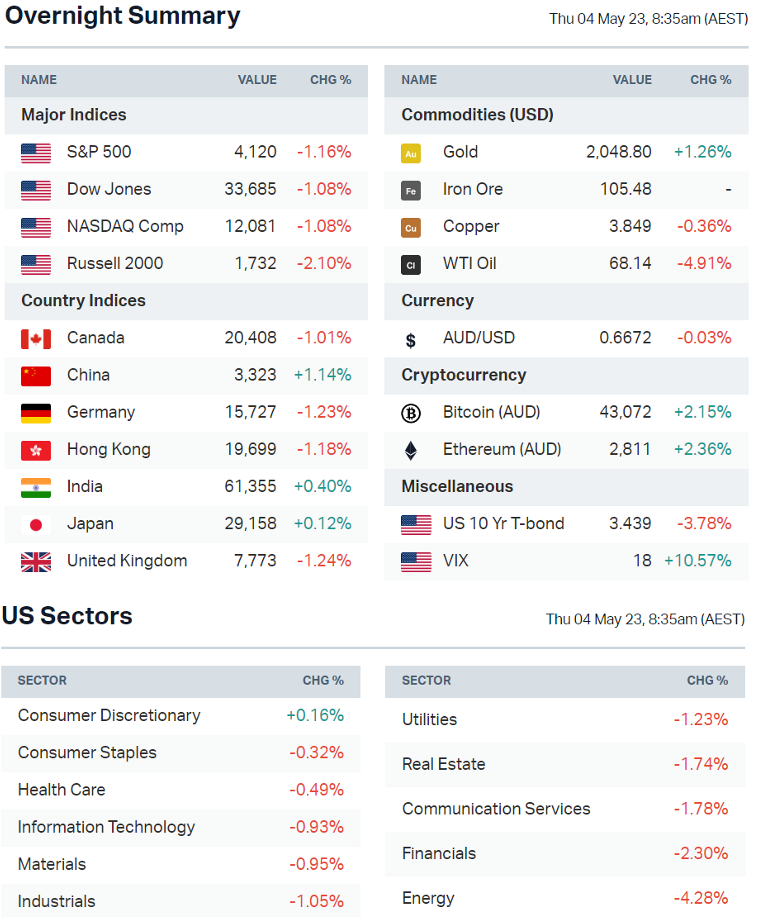Open the S&P 500 index link

[x=99, y=152]
